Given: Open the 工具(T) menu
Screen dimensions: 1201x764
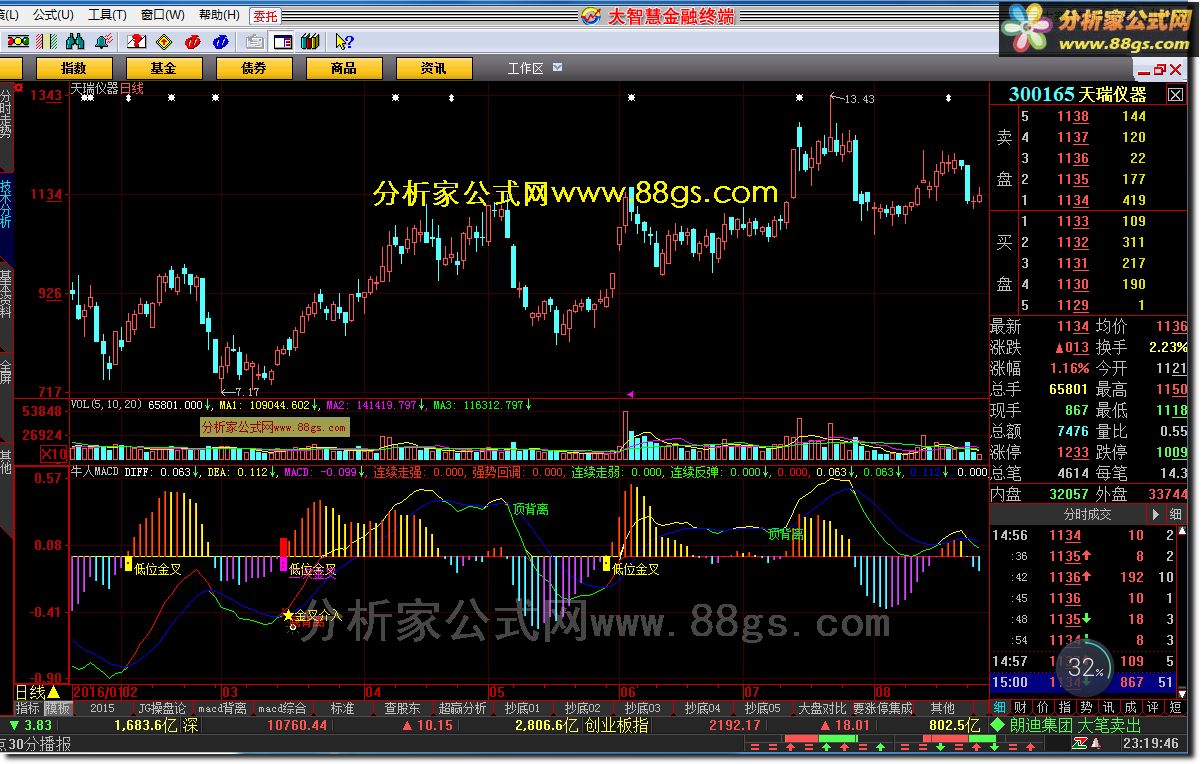Looking at the screenshot, I should pyautogui.click(x=107, y=15).
